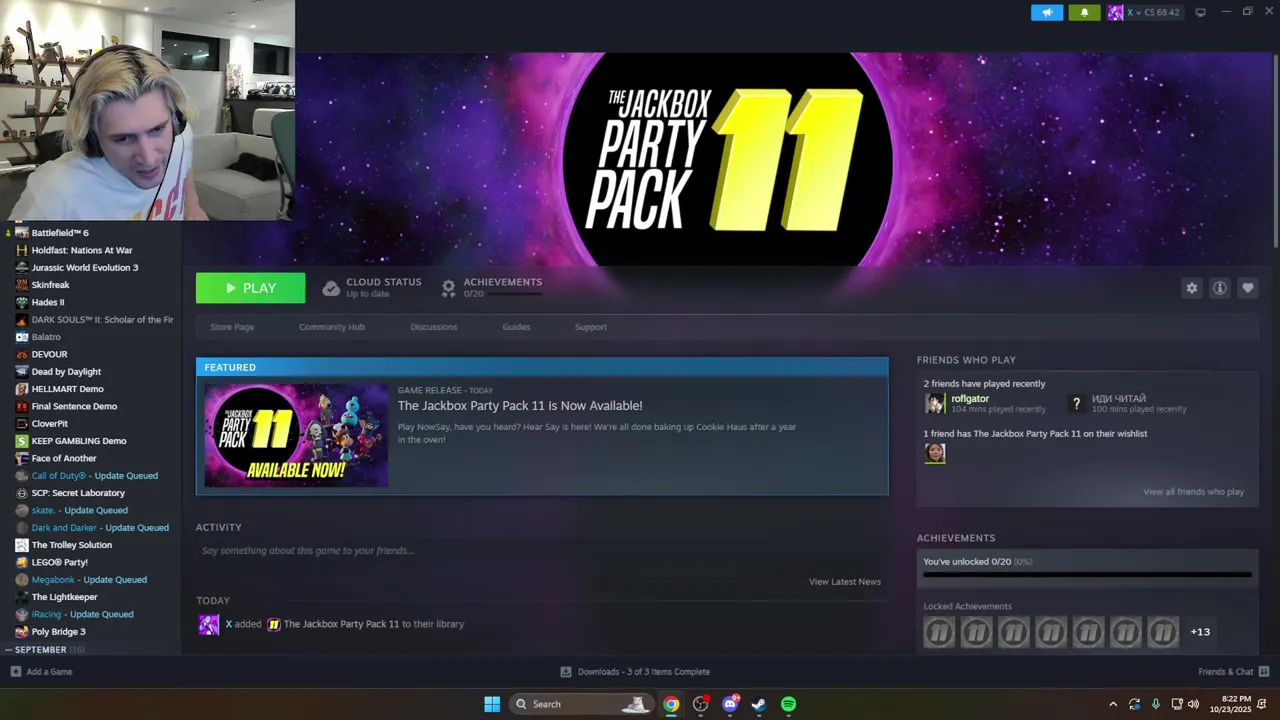This screenshot has width=1280, height=720.
Task: Select Dead by Daylight in library list
Action: coord(66,372)
